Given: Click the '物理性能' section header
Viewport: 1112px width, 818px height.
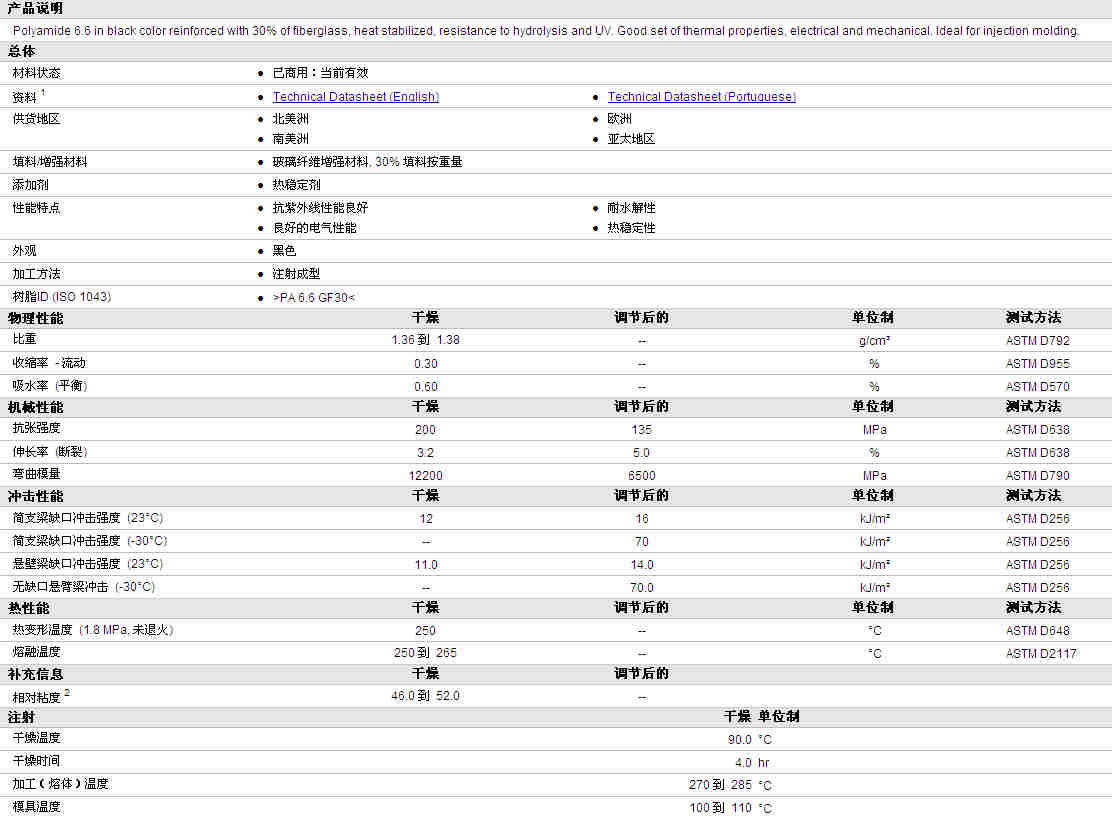Looking at the screenshot, I should (x=35, y=319).
